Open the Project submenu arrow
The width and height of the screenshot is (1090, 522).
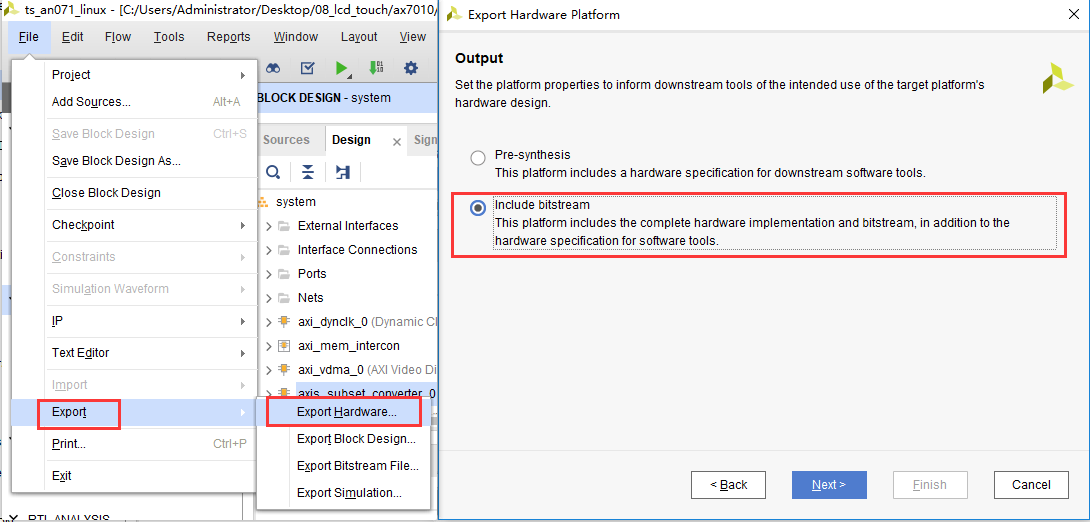pyautogui.click(x=243, y=75)
